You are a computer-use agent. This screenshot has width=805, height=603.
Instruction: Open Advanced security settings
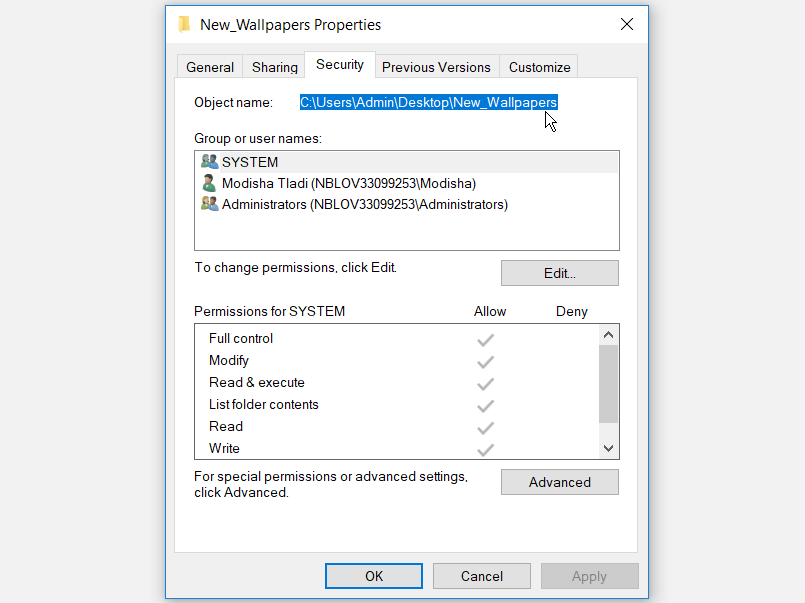[x=559, y=482]
